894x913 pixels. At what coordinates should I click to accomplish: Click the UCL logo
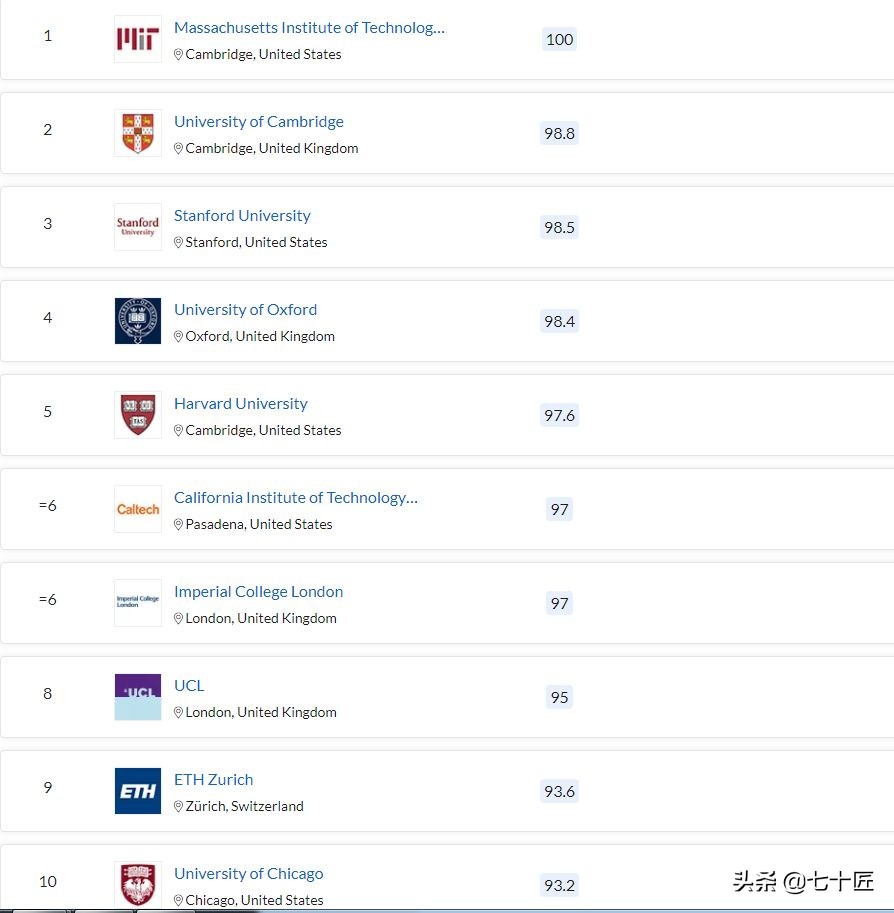[x=137, y=696]
